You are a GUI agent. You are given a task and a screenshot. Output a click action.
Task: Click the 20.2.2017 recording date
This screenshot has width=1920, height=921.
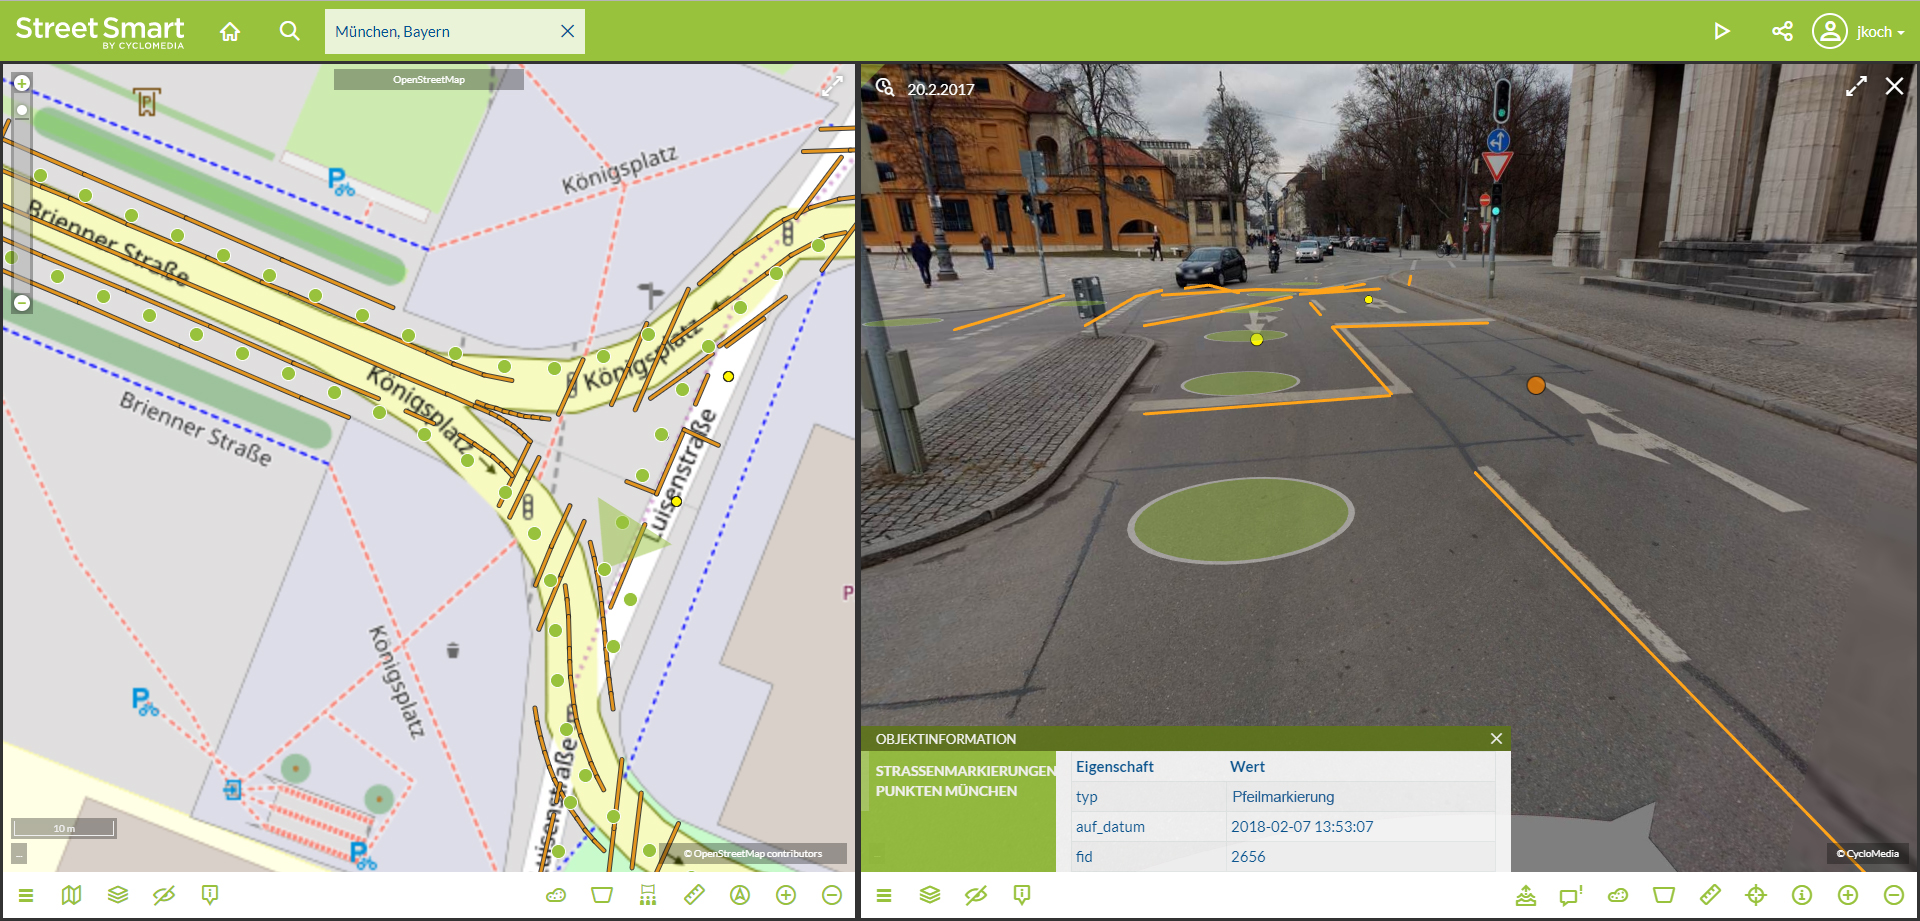[x=941, y=89]
